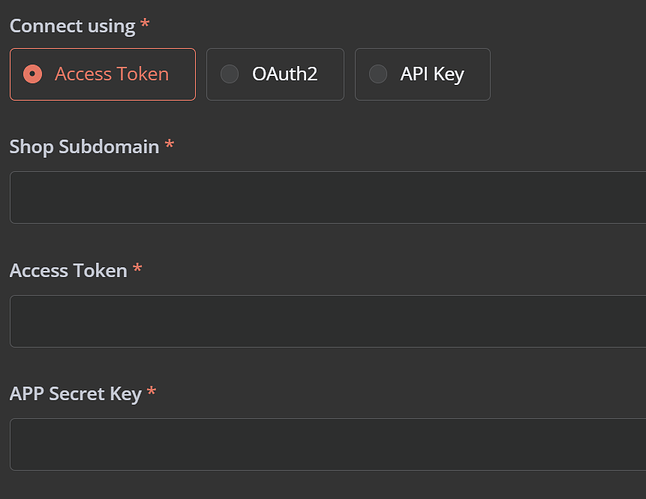The height and width of the screenshot is (499, 646).
Task: Select the OAuth2 radio circle
Action: point(229,74)
